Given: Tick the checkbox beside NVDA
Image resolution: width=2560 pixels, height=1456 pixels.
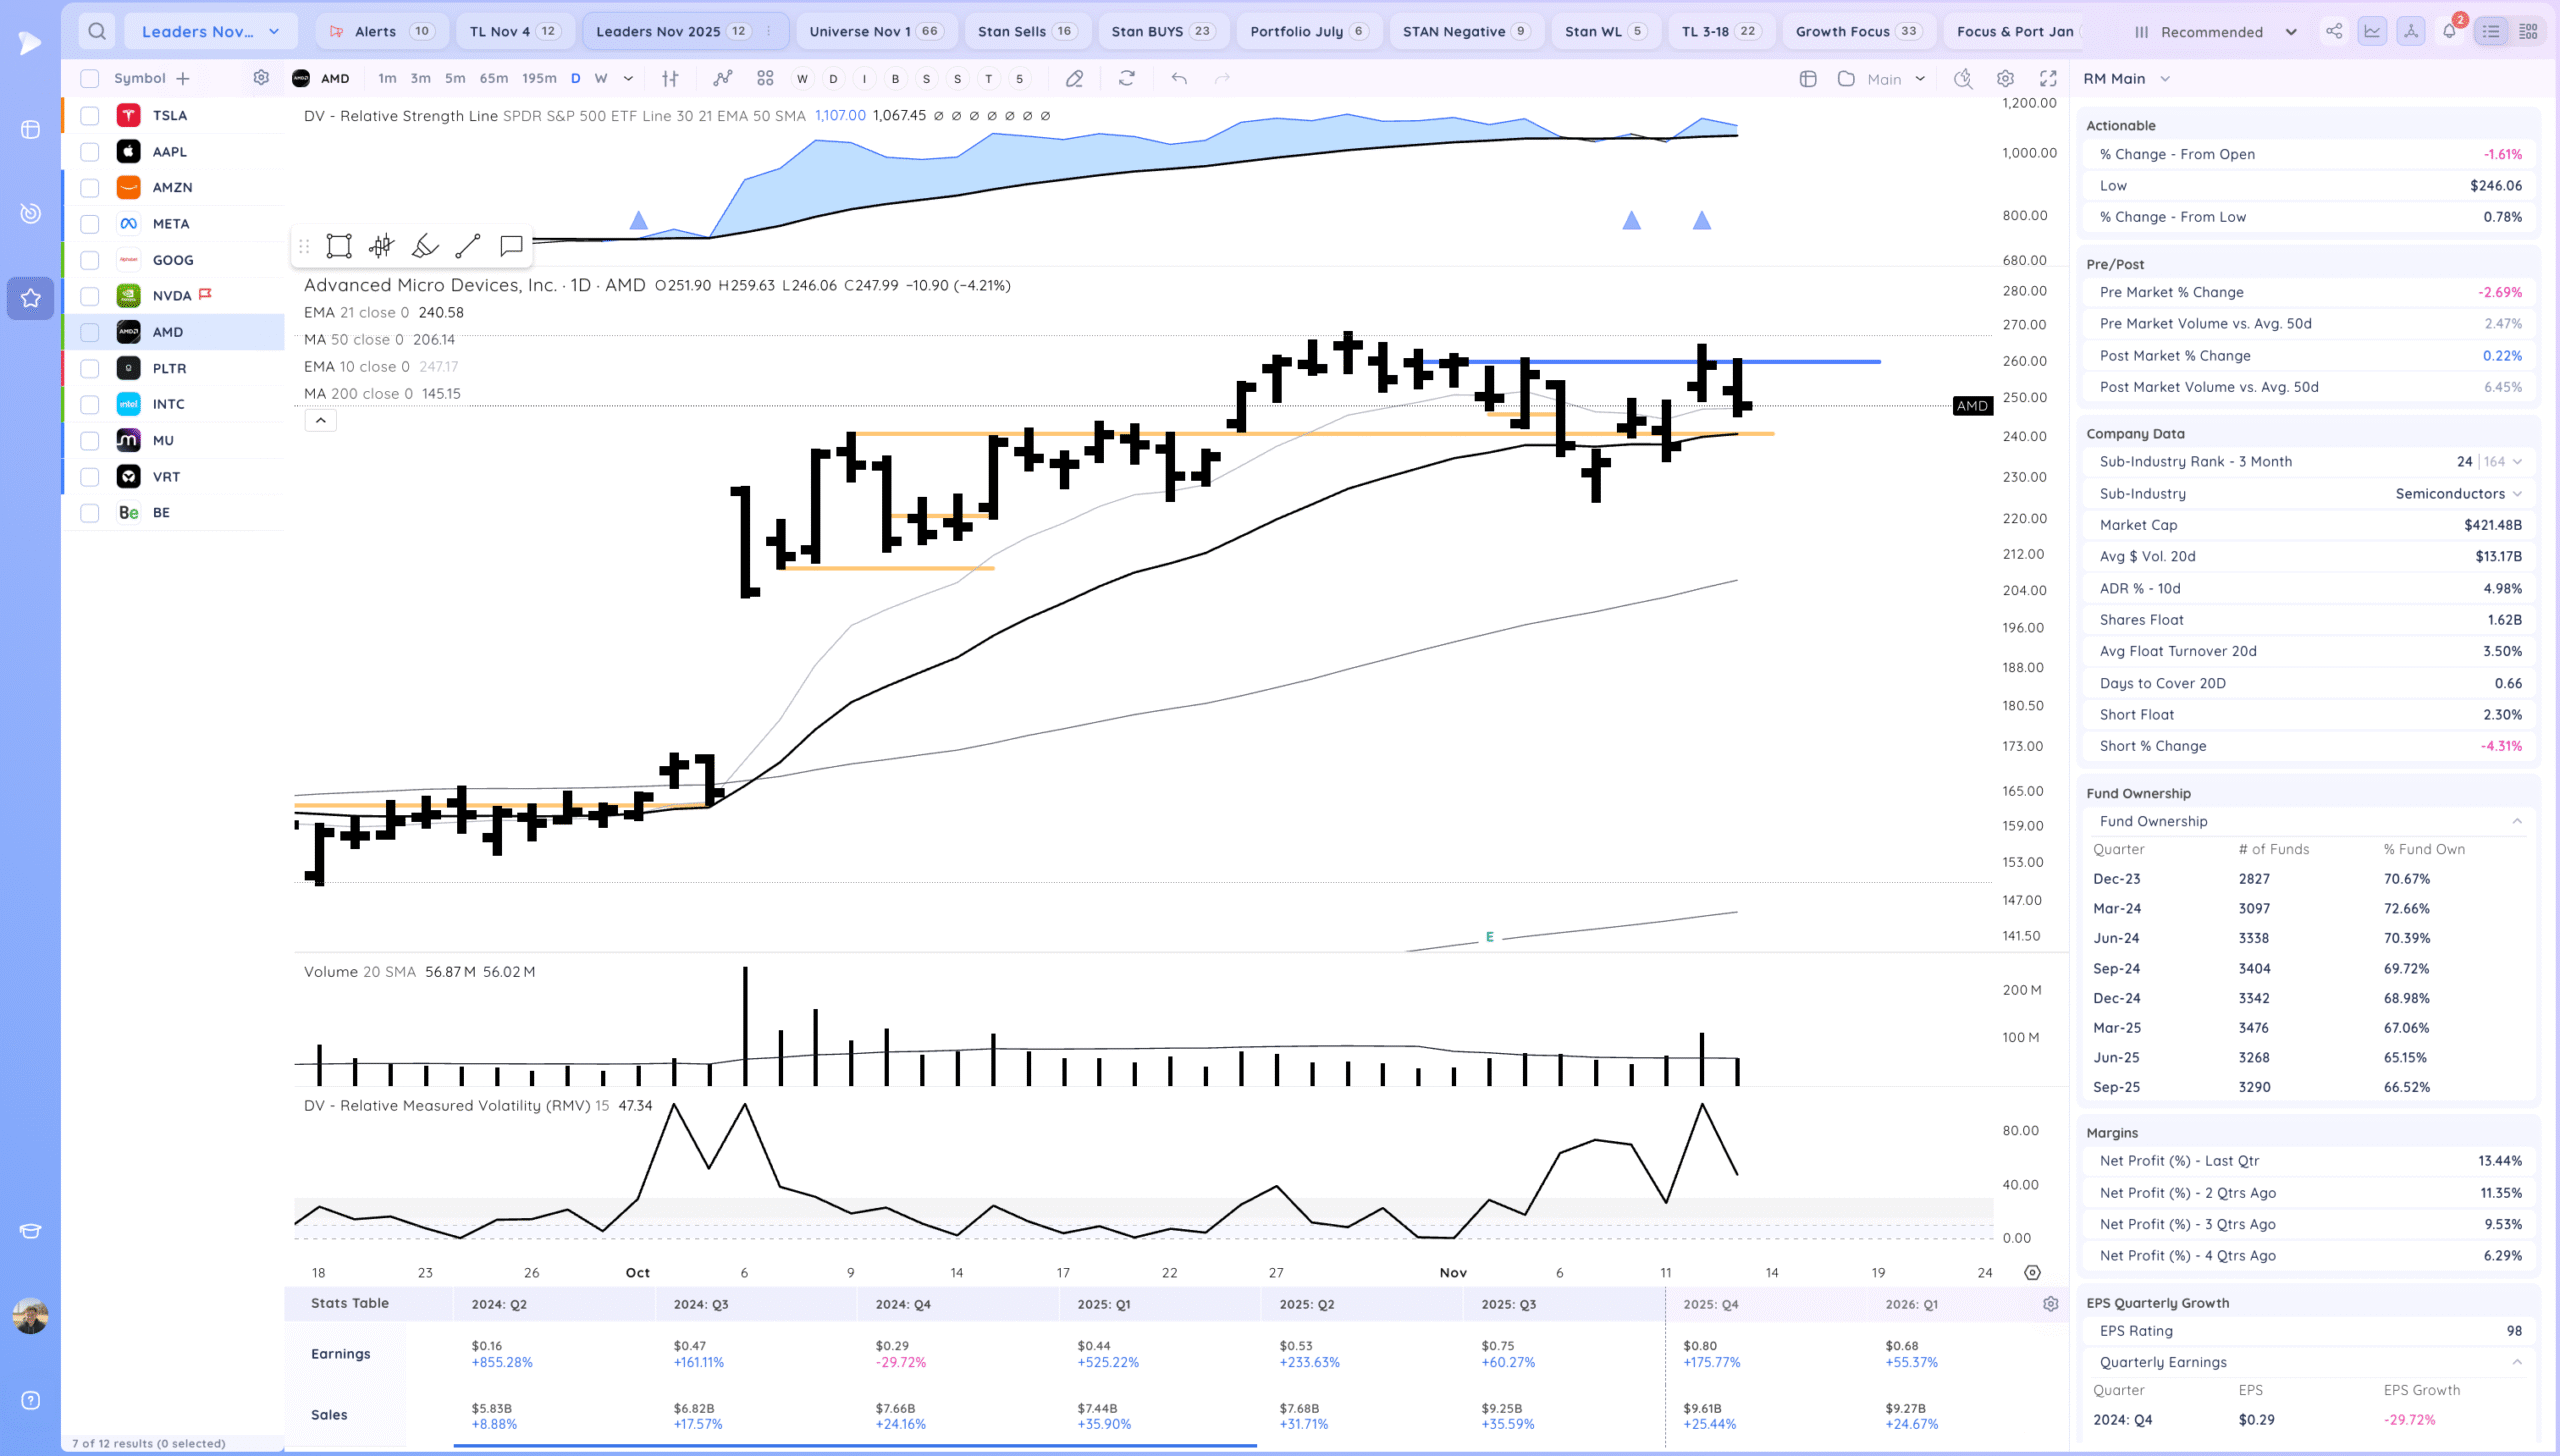Looking at the screenshot, I should click(x=90, y=296).
